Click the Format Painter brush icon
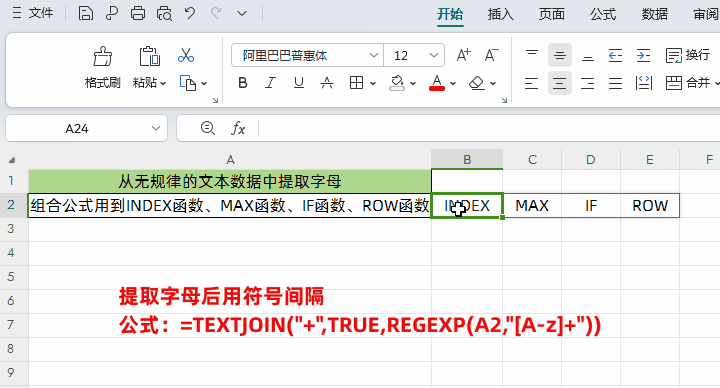Screen dimensions: 720x388 pos(102,56)
